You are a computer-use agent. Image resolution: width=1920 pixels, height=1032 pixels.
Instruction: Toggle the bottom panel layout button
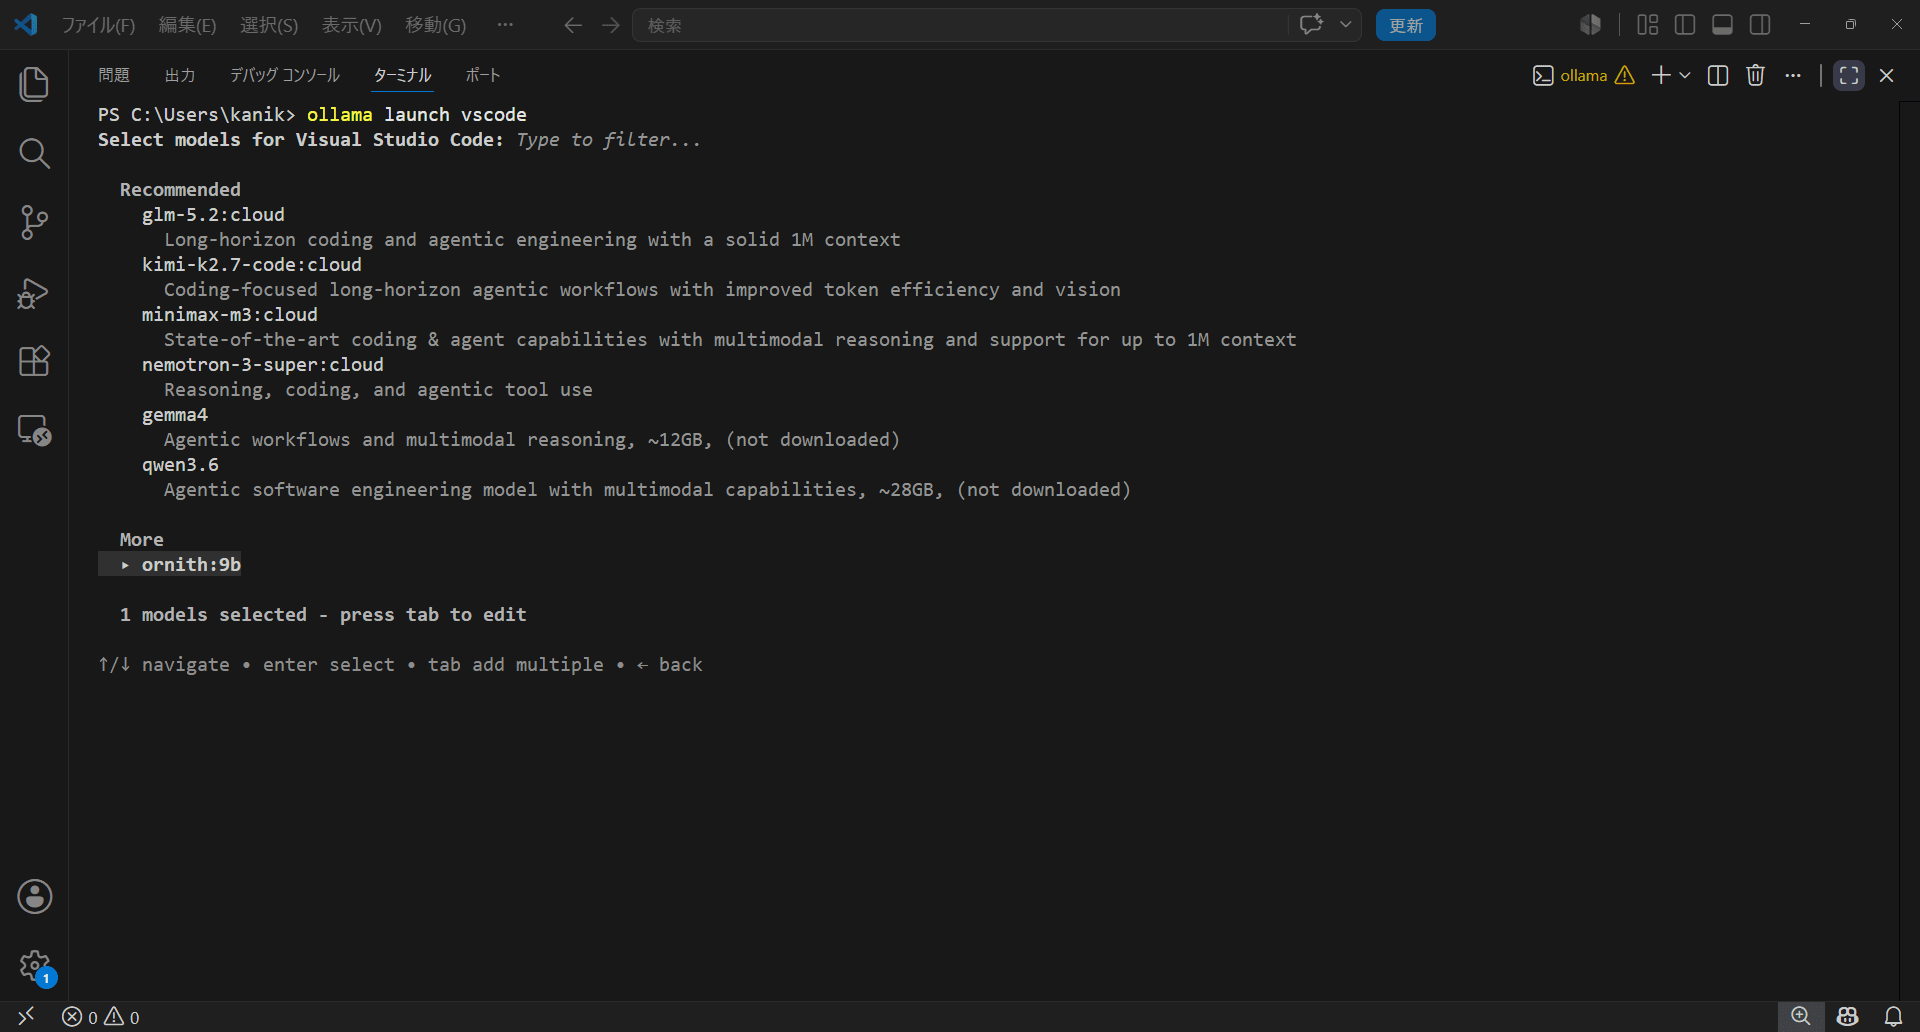(1722, 25)
